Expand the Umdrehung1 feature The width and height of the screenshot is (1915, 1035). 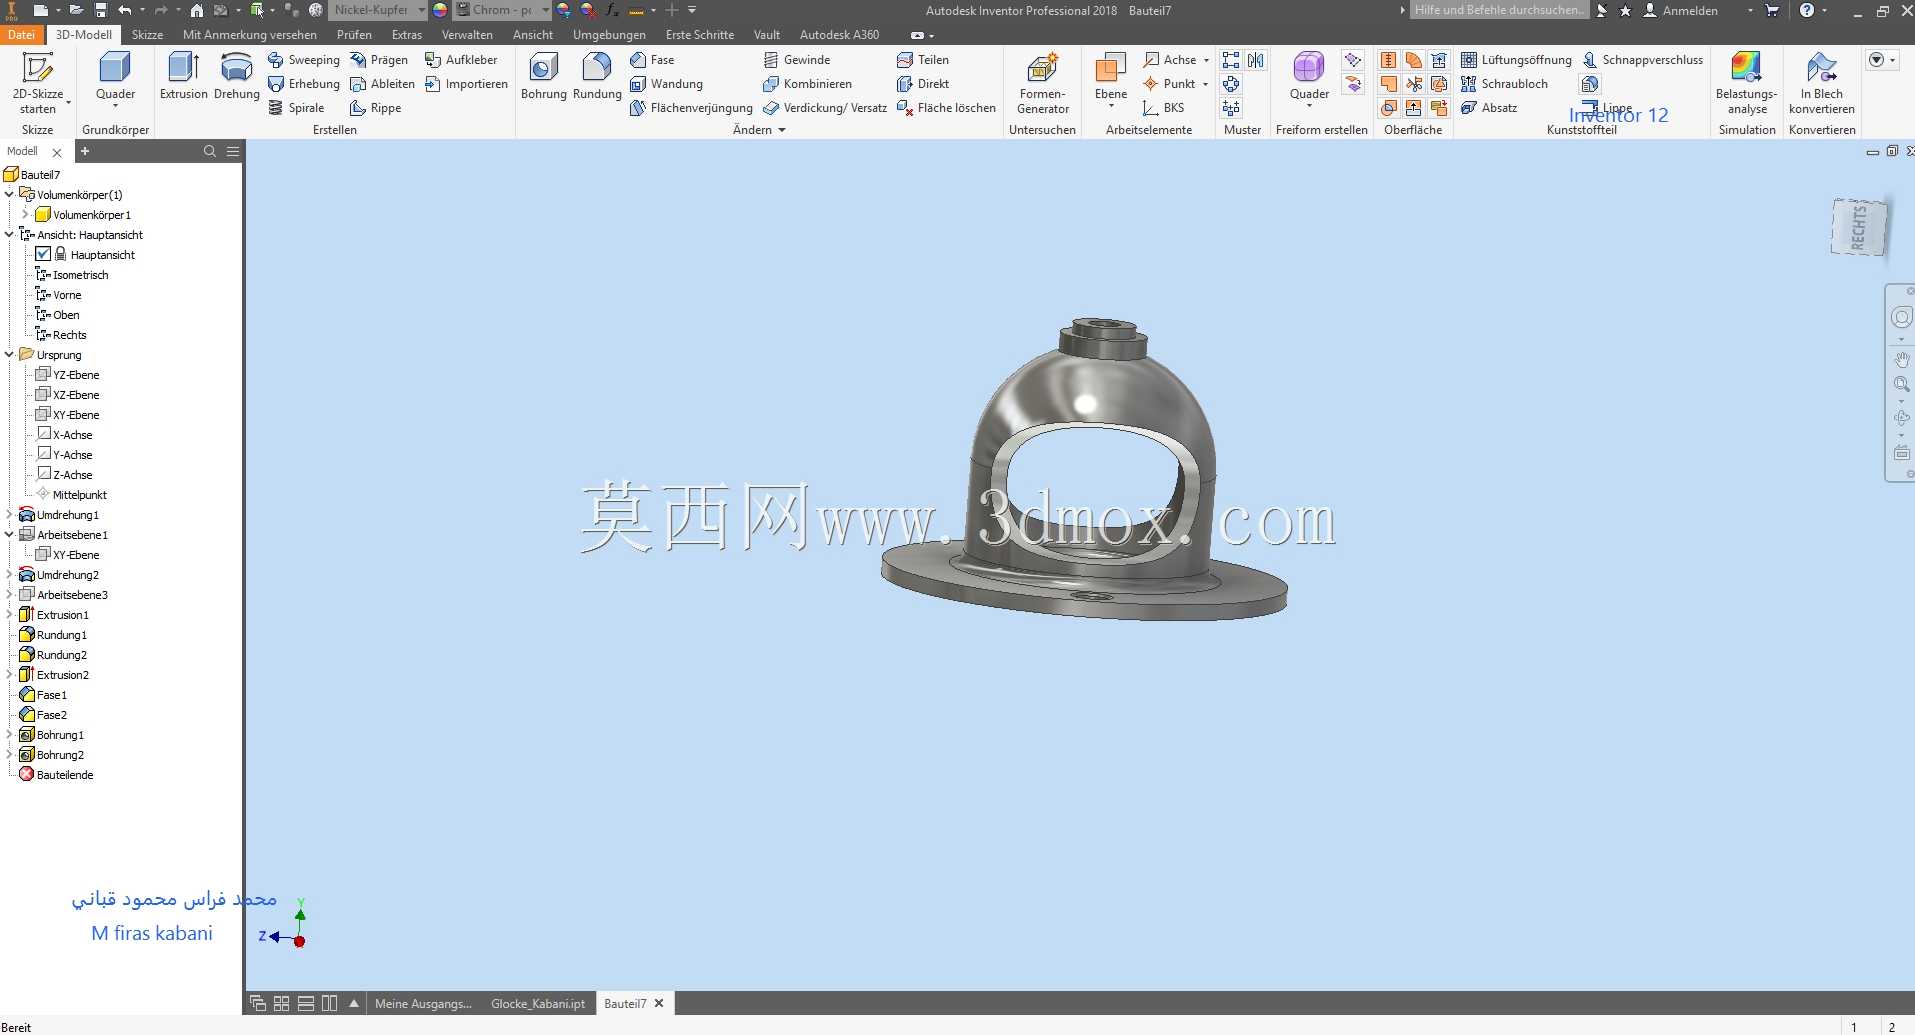[x=9, y=514]
